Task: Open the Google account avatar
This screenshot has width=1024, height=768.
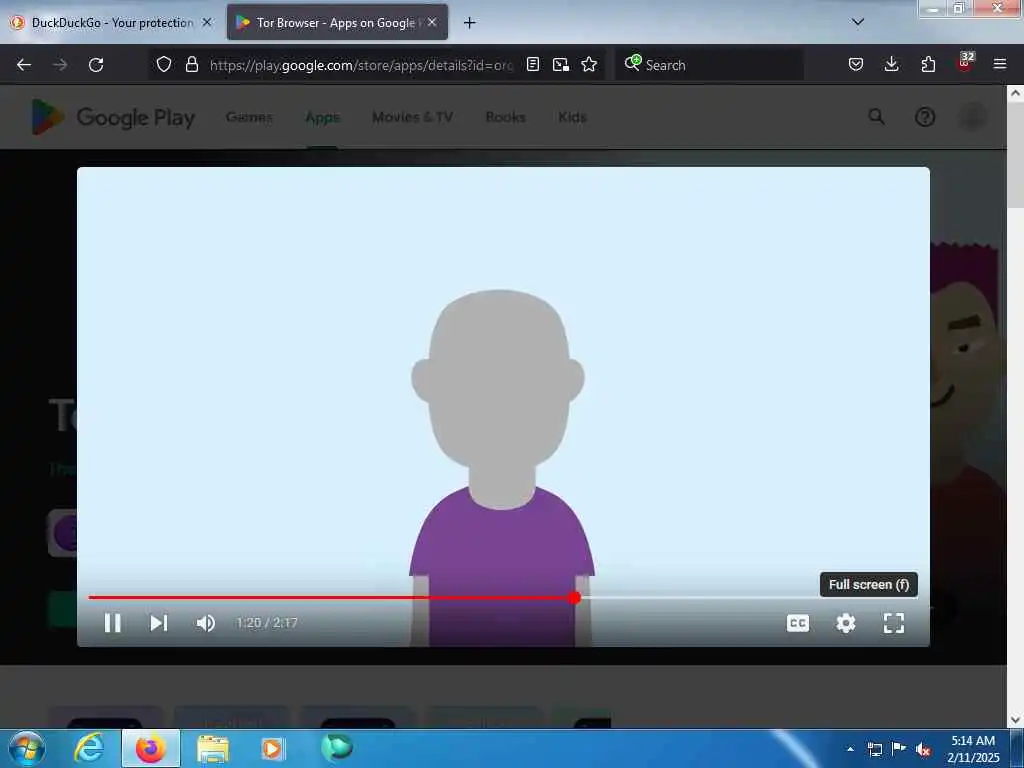Action: 972,117
